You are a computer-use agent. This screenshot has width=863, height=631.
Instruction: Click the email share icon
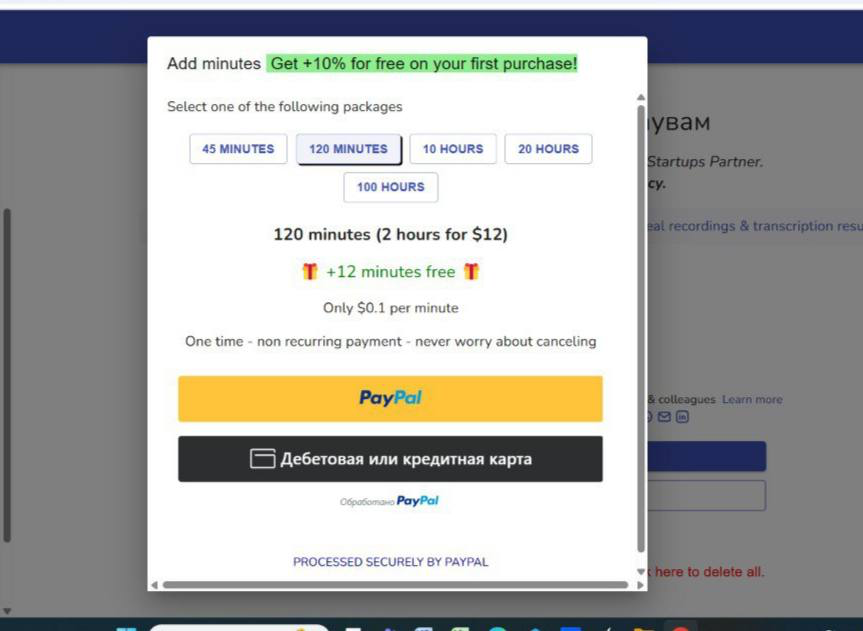click(664, 417)
